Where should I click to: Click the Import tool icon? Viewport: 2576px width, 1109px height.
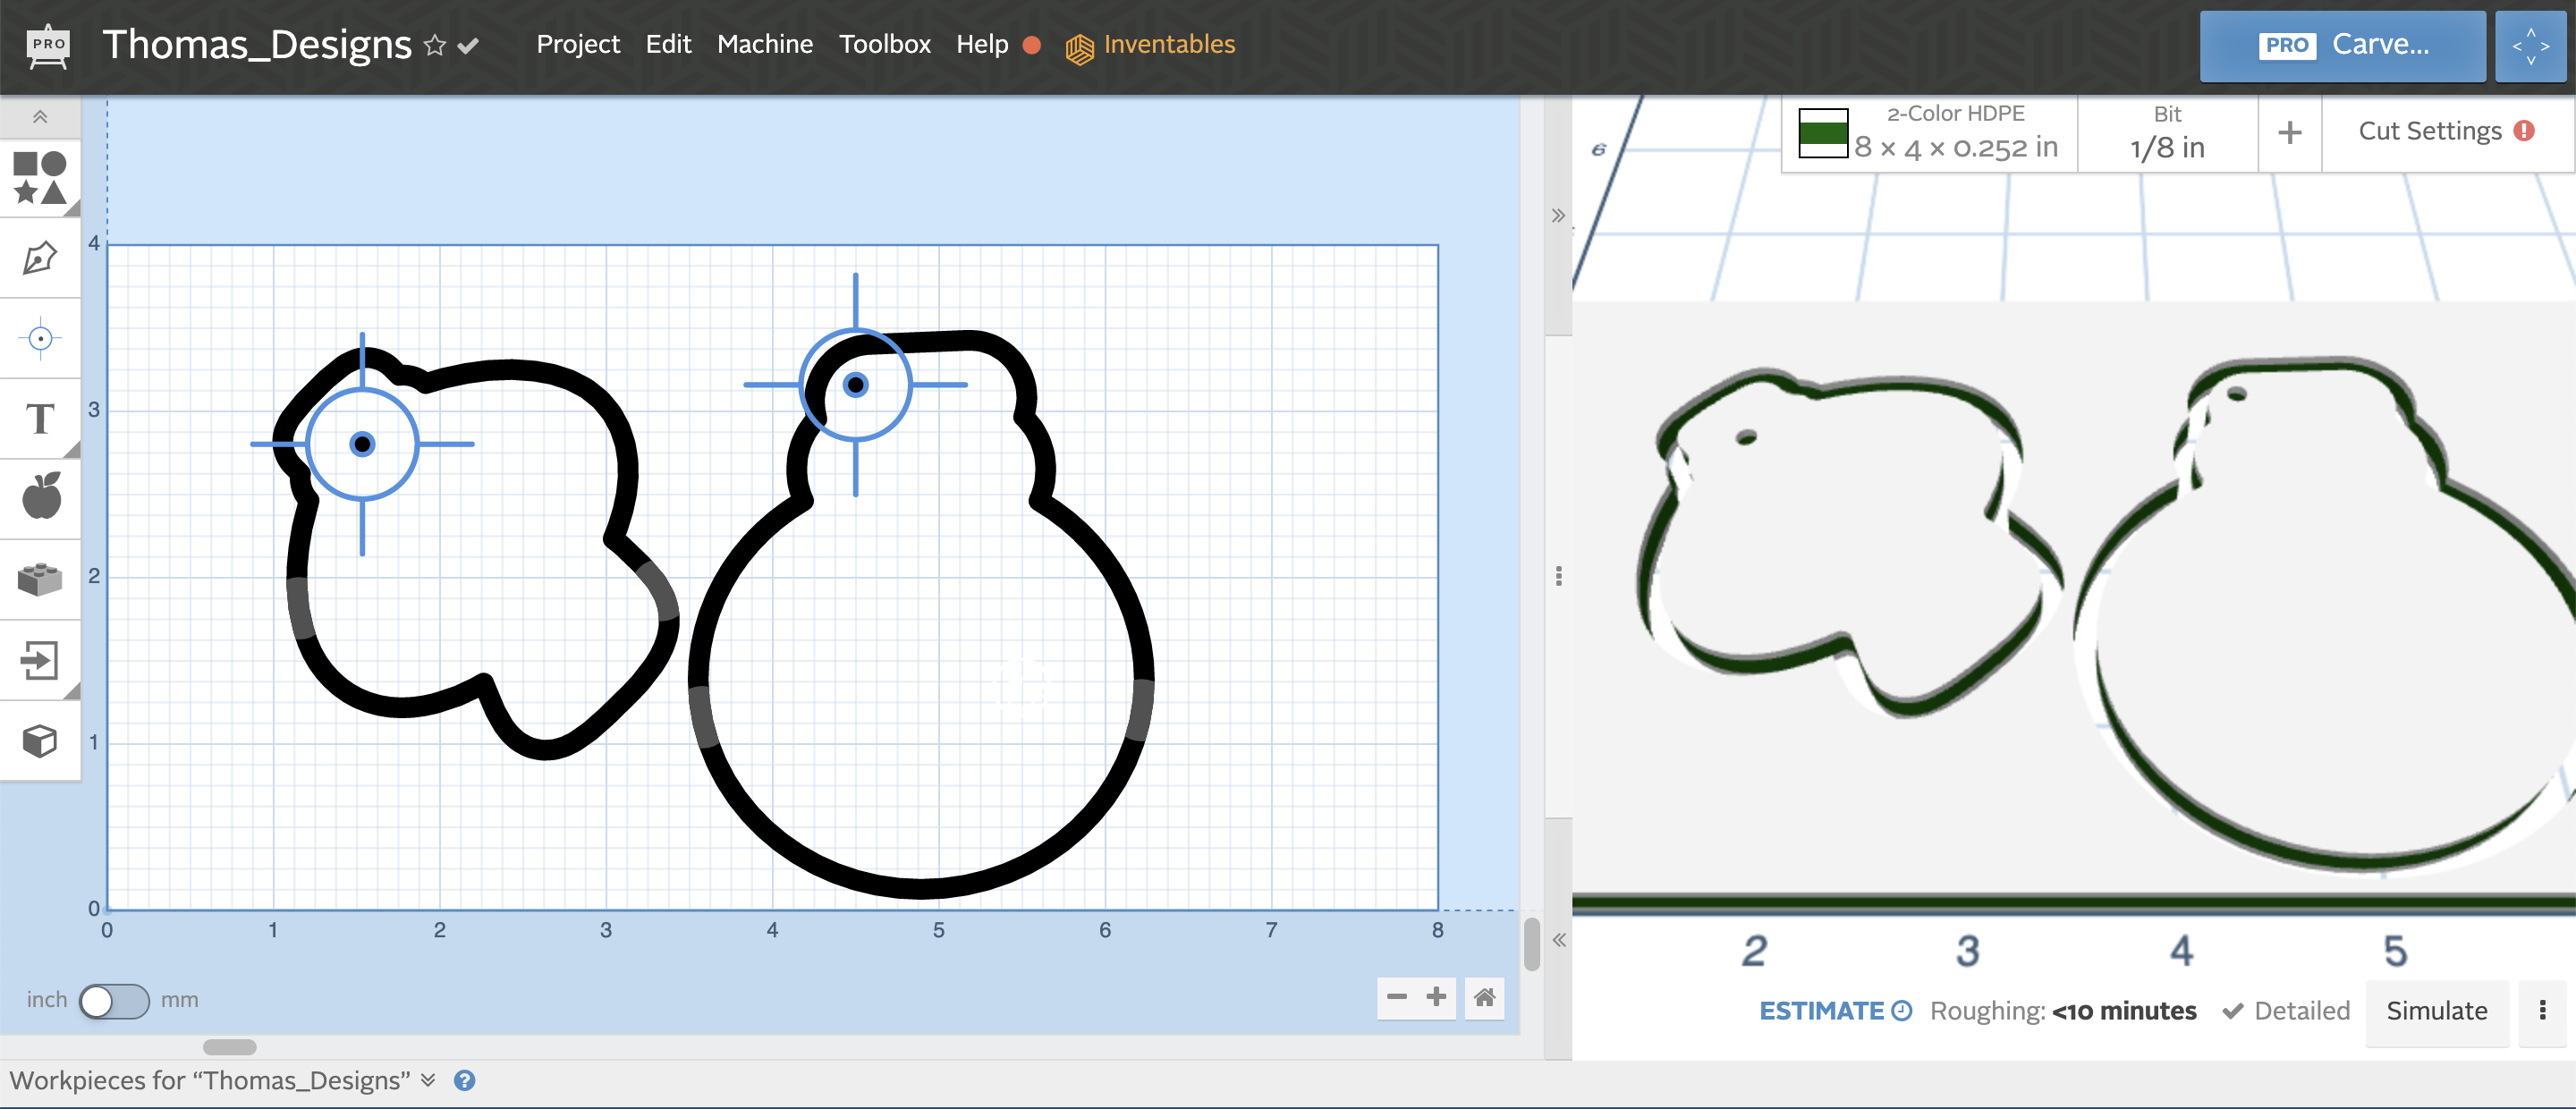pyautogui.click(x=40, y=659)
